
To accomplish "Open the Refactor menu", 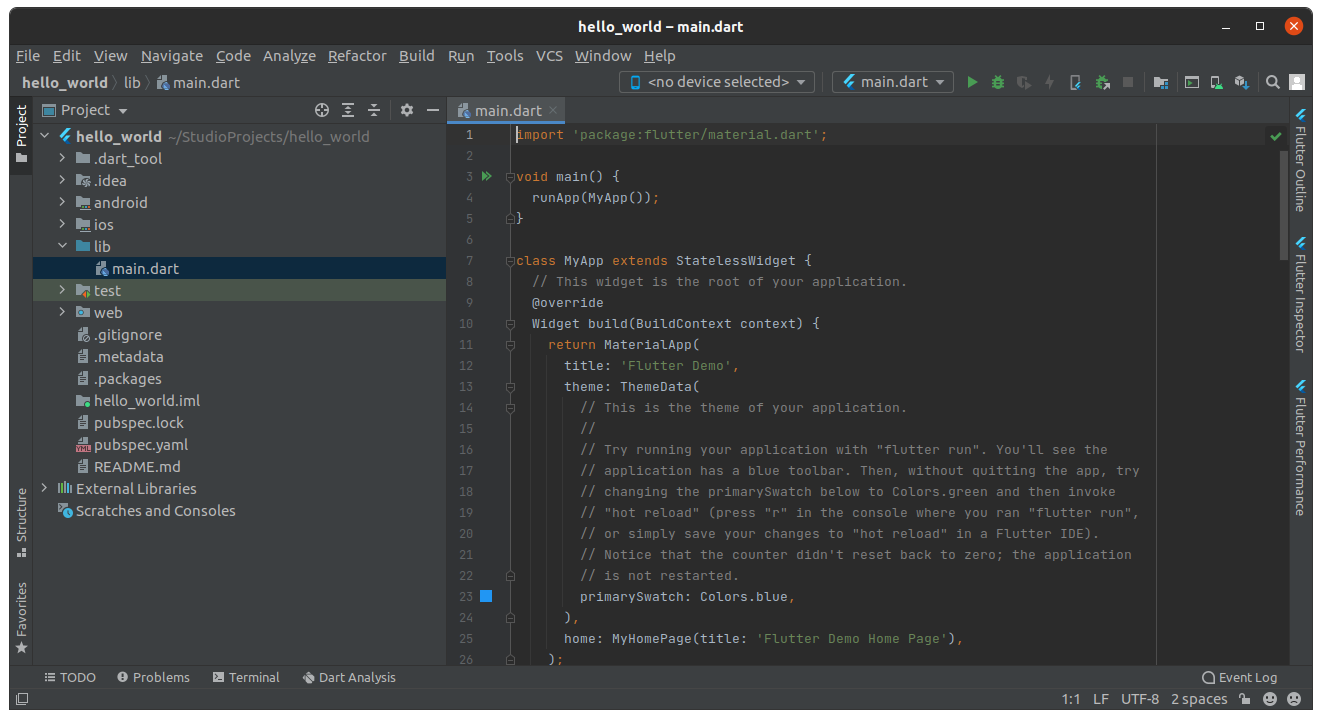I will 357,56.
